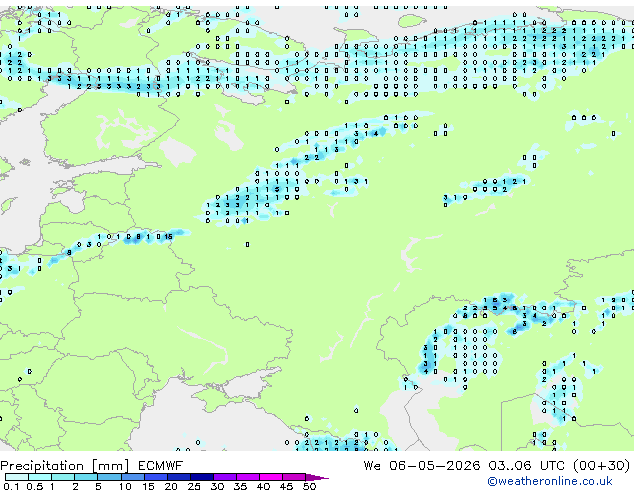Click the legend scale label '0.1'
The height and width of the screenshot is (490, 634).
(x=11, y=486)
